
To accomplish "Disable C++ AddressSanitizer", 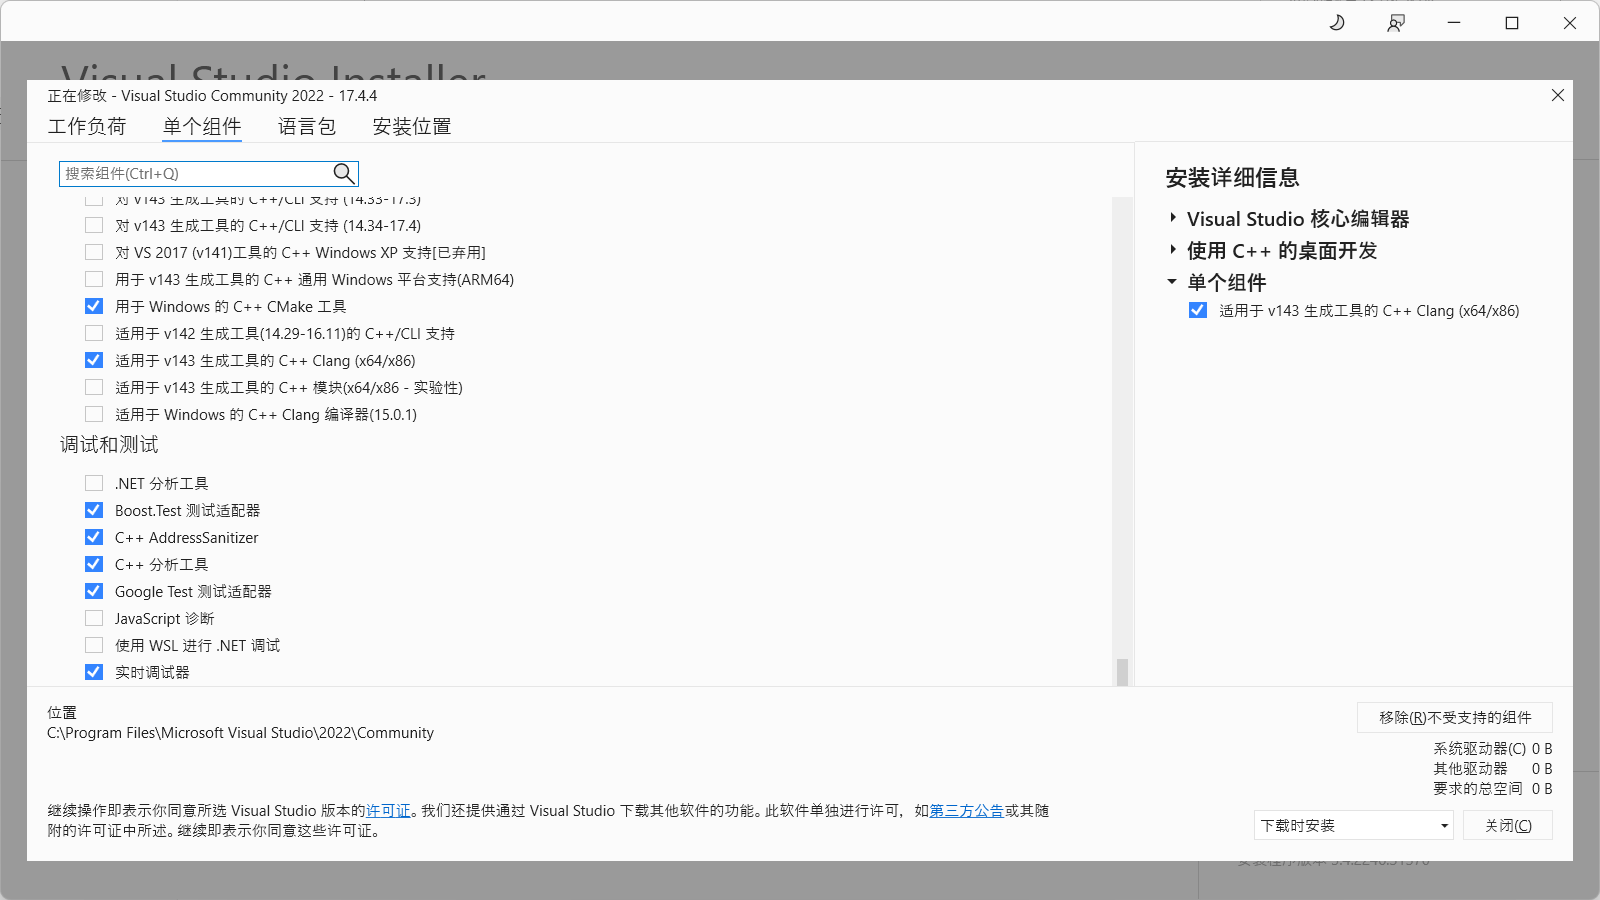I will 94,537.
